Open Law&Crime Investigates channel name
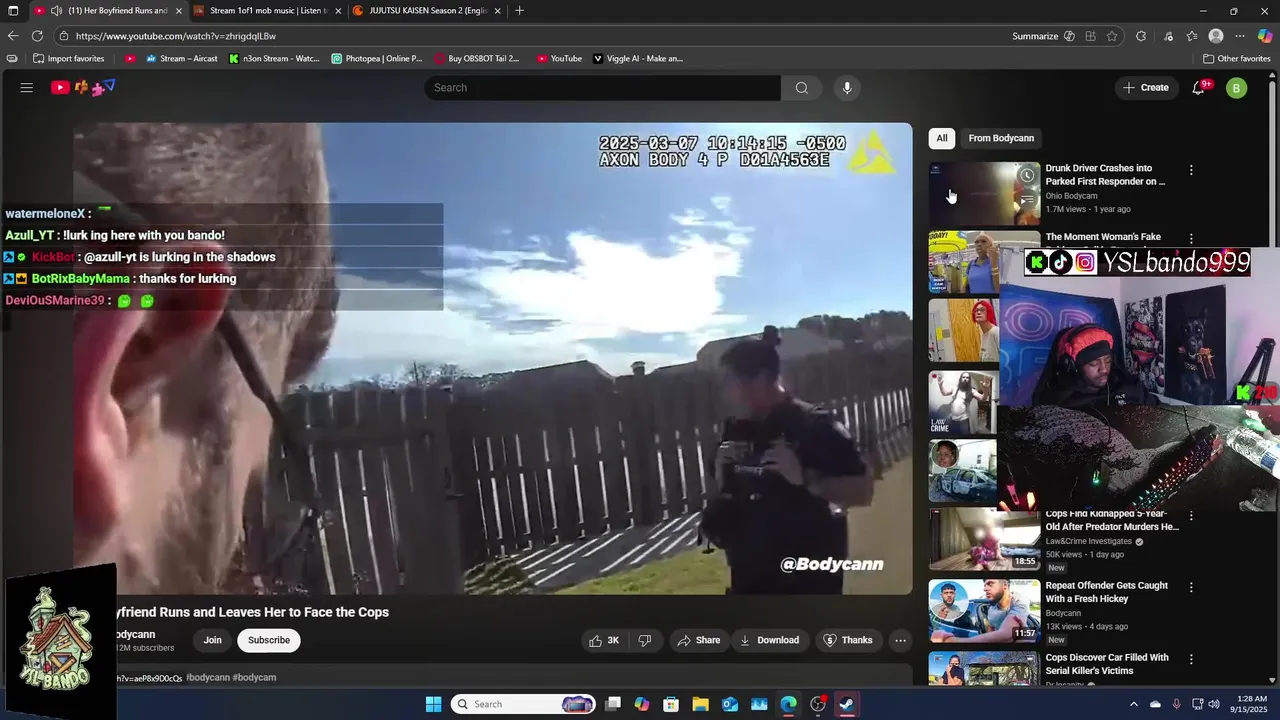This screenshot has height=720, width=1280. tap(1089, 541)
